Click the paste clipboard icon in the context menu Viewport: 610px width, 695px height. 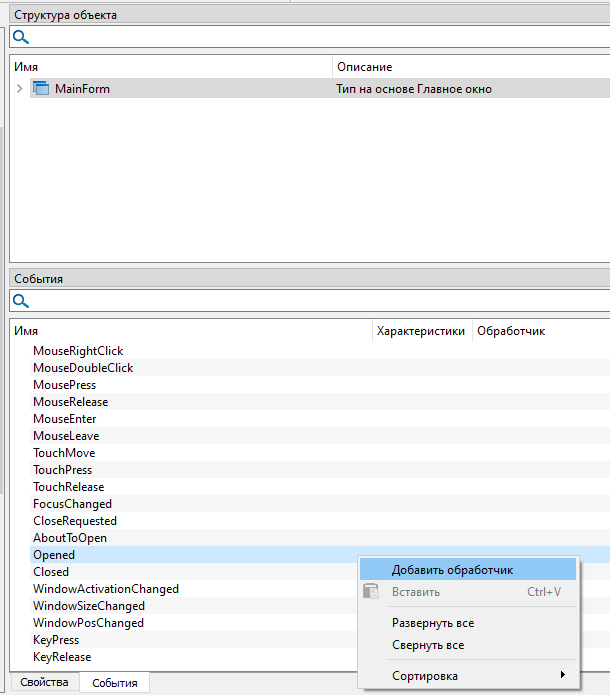point(371,592)
